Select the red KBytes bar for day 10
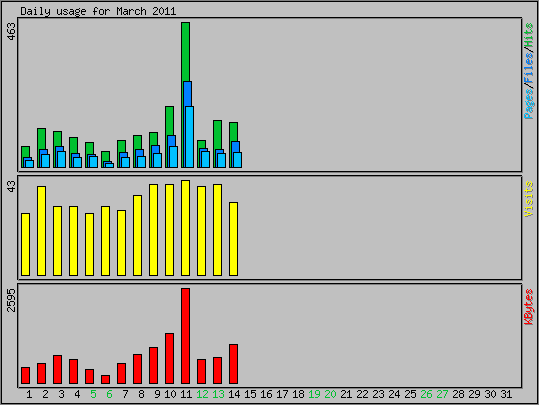This screenshot has height=405, width=539. pyautogui.click(x=169, y=358)
